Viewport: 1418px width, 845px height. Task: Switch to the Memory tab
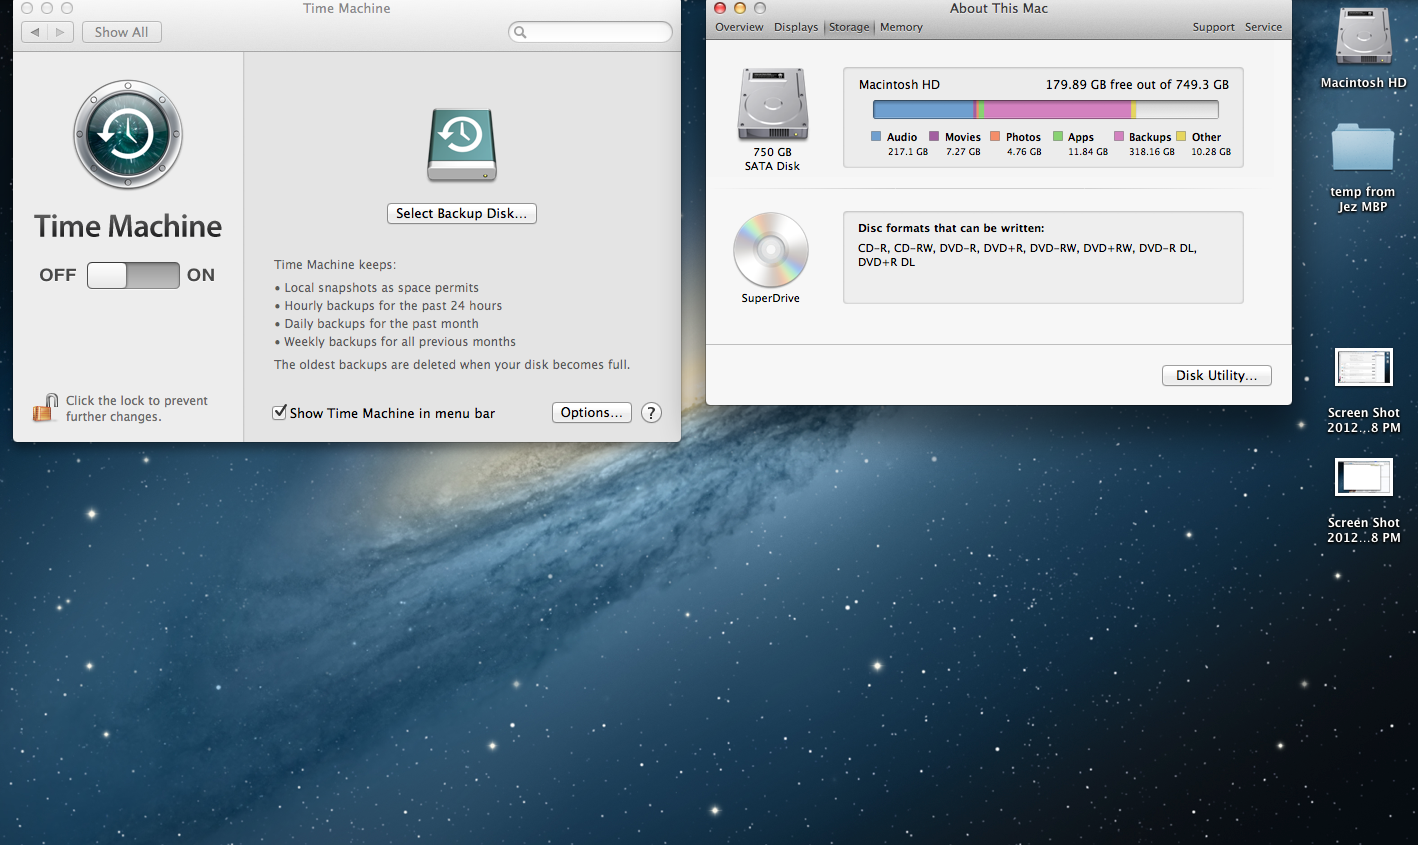click(901, 27)
